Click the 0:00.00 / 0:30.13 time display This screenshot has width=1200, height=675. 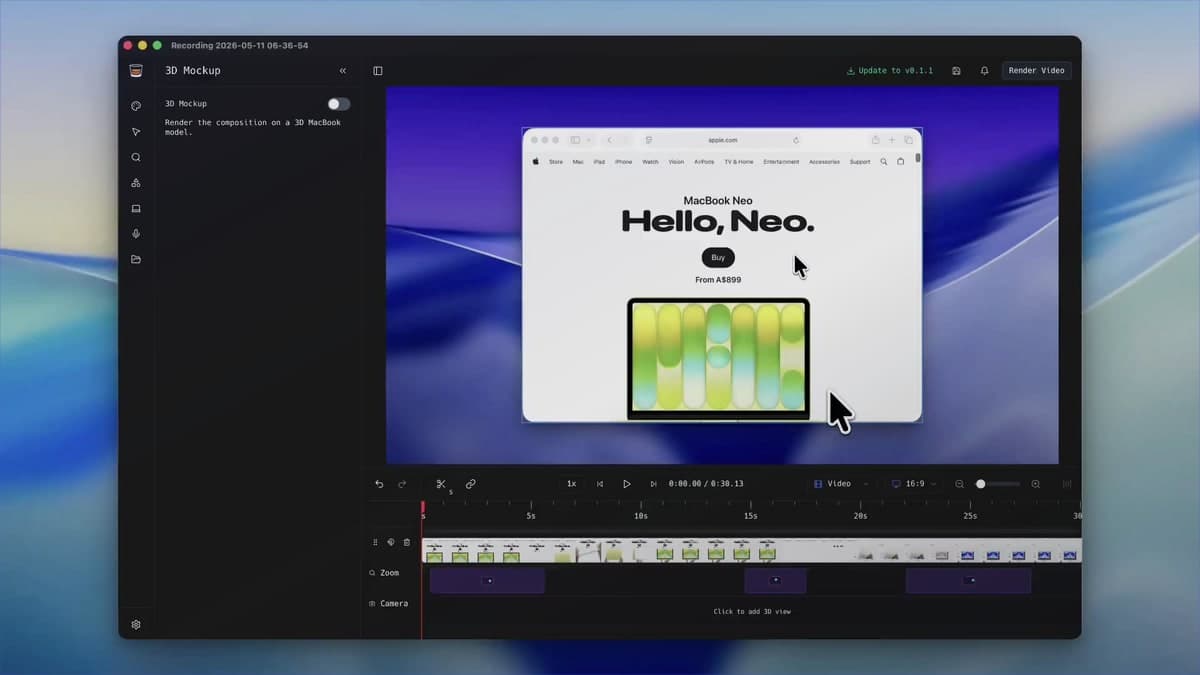[x=706, y=484]
